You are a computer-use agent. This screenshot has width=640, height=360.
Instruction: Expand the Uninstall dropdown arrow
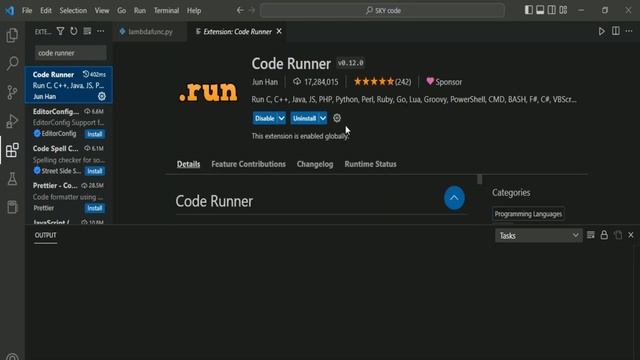tap(323, 118)
